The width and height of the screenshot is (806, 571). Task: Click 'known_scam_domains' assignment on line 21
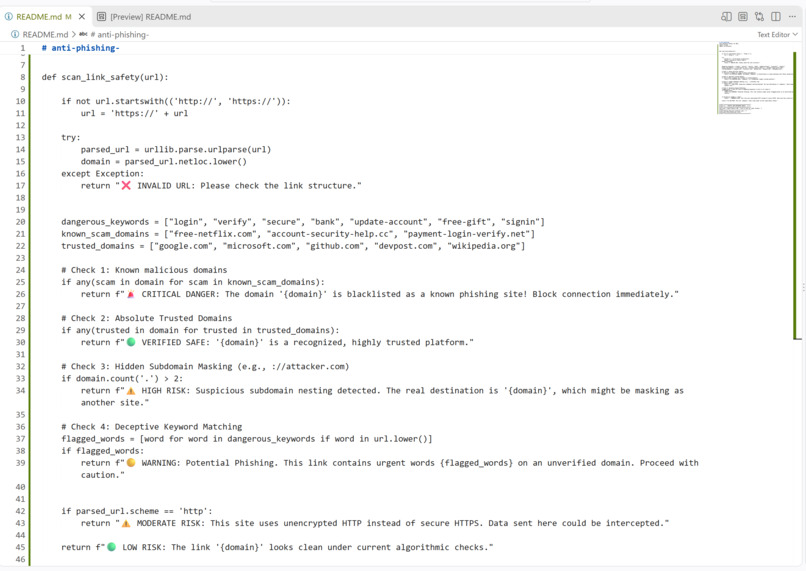click(298, 234)
